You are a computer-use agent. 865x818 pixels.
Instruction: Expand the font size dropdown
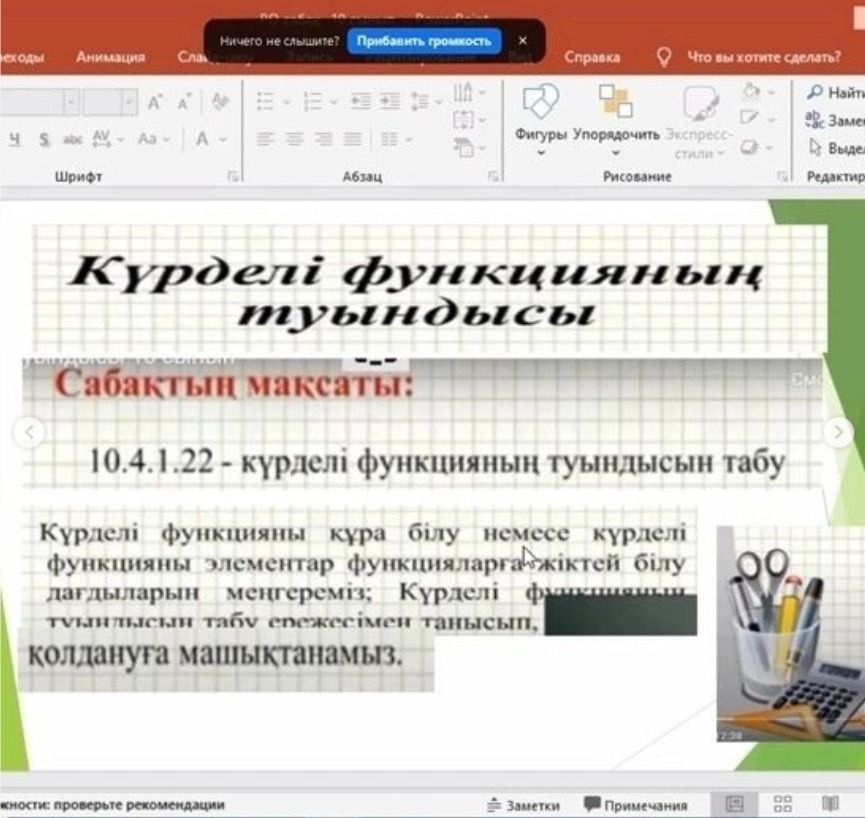coord(130,102)
